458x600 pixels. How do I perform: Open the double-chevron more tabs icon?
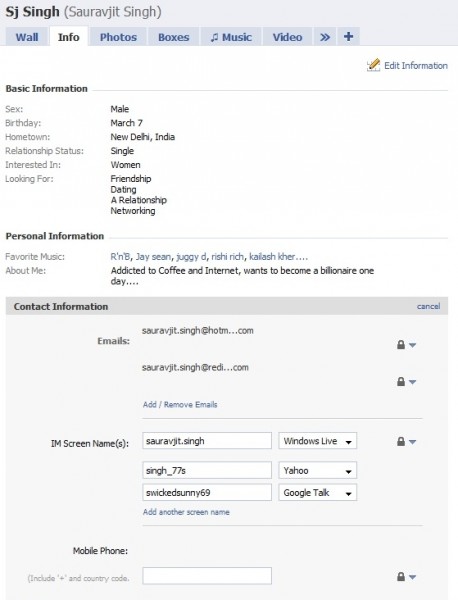tap(325, 37)
